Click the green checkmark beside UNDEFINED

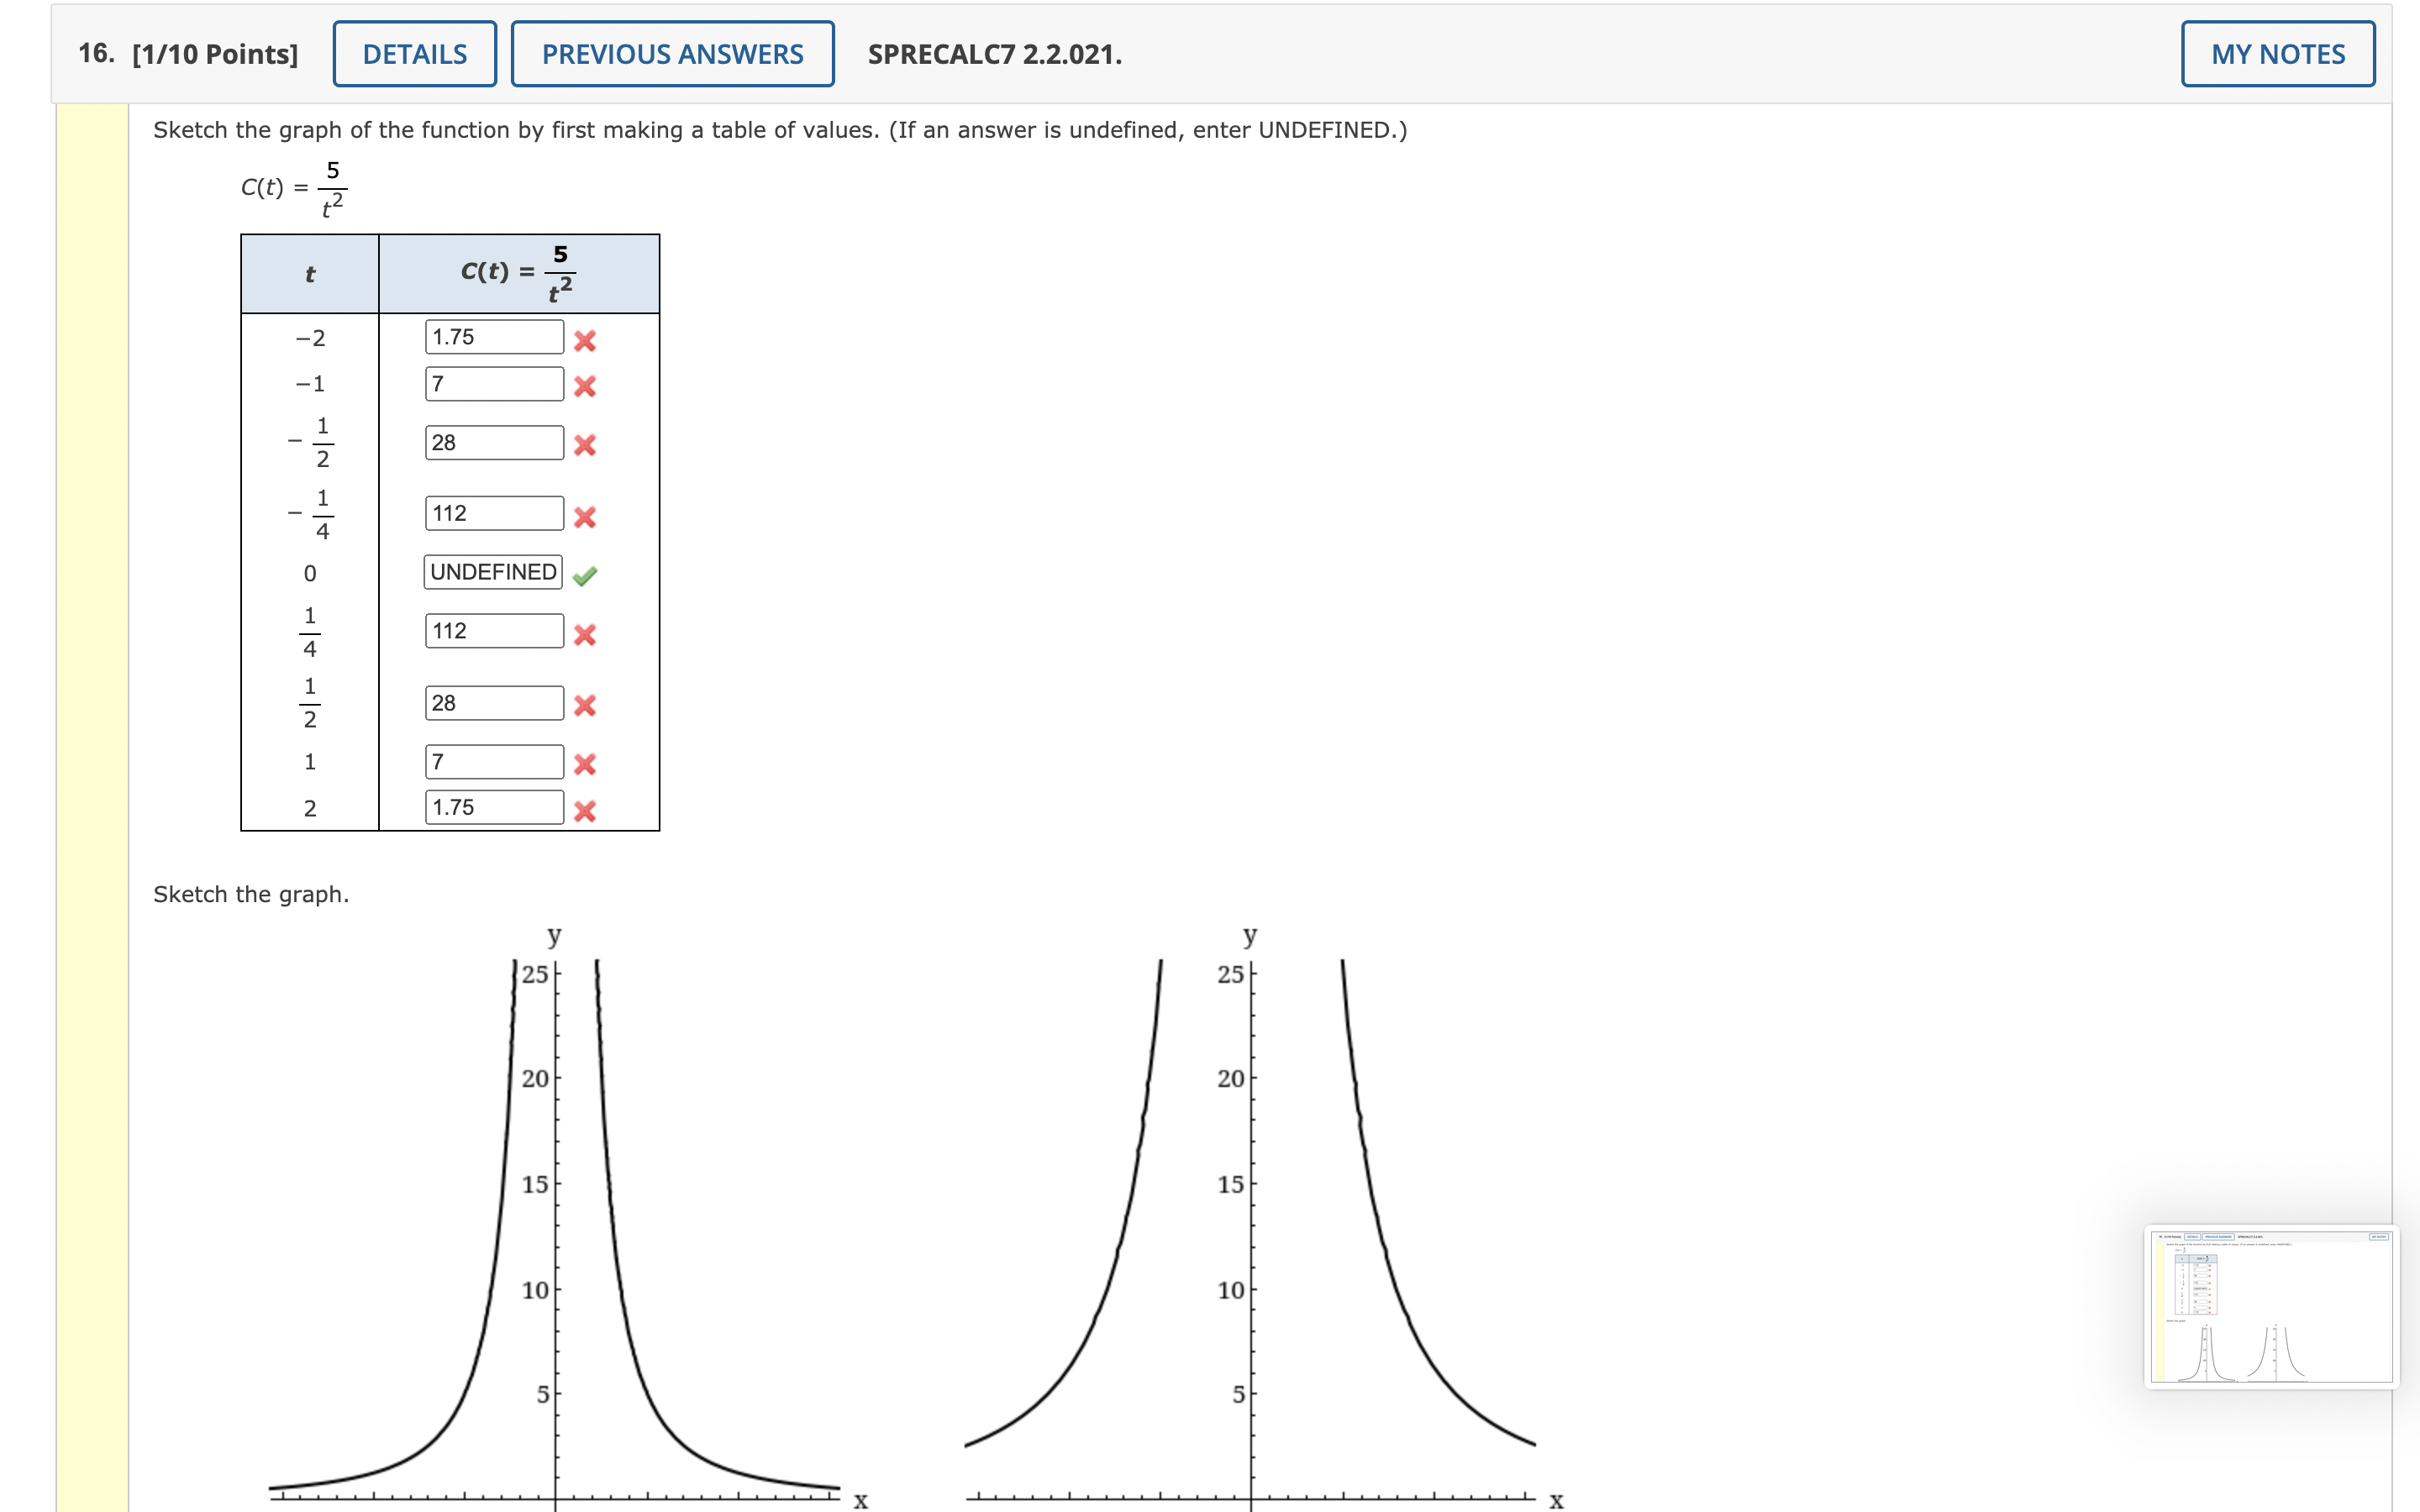tap(585, 576)
